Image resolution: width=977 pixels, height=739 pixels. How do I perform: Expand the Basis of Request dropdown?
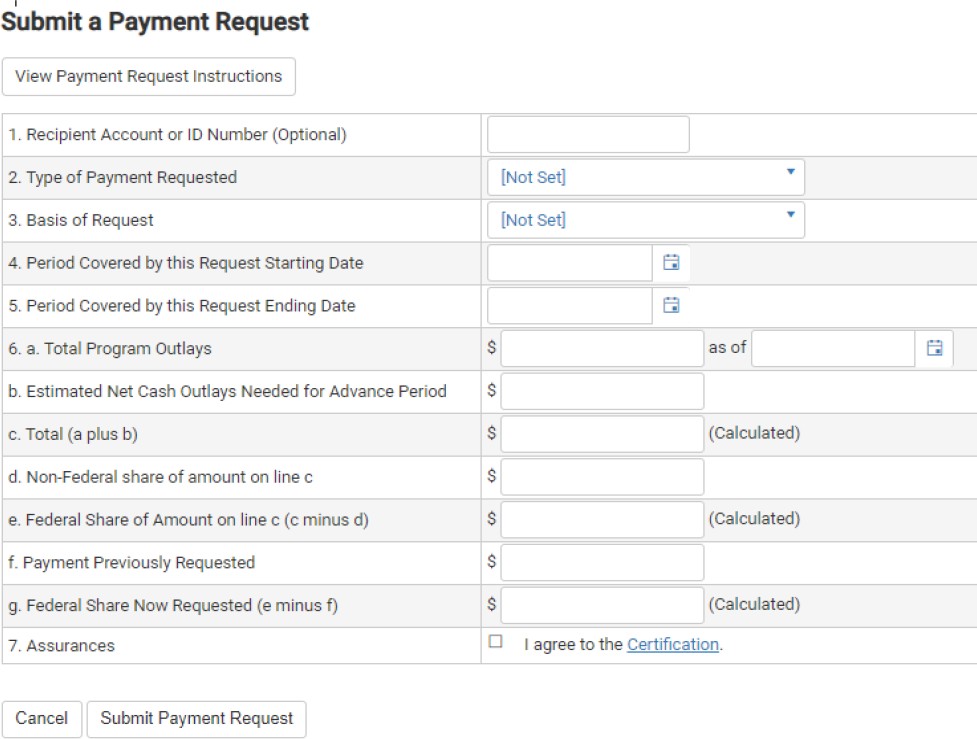click(645, 220)
